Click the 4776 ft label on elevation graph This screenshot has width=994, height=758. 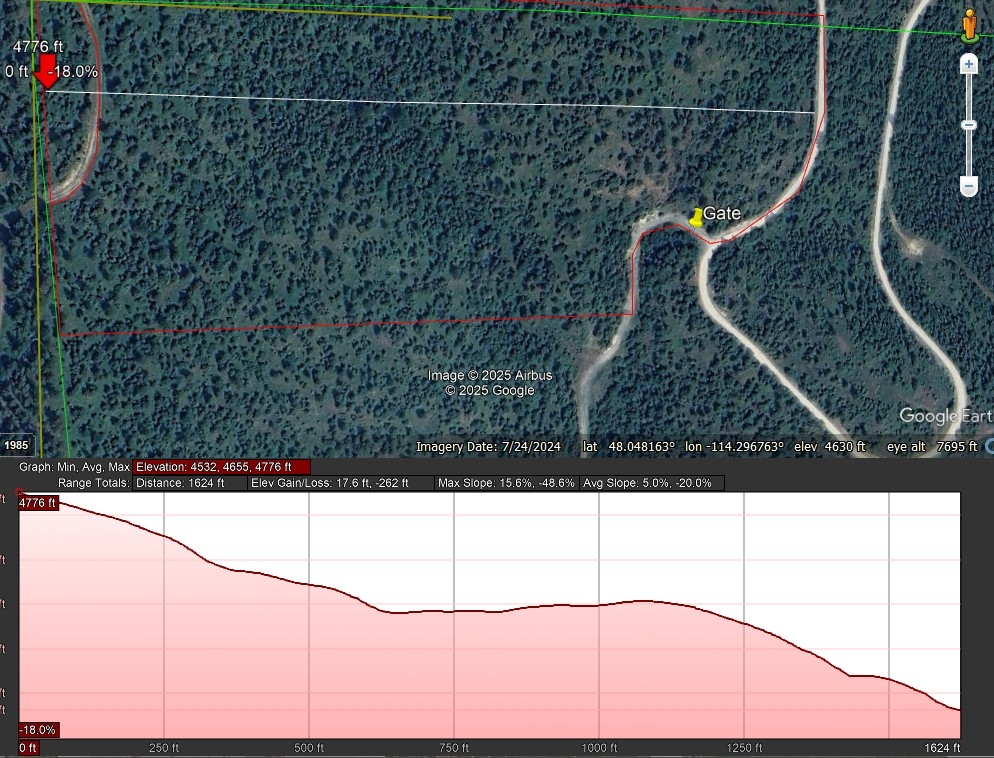pyautogui.click(x=39, y=503)
